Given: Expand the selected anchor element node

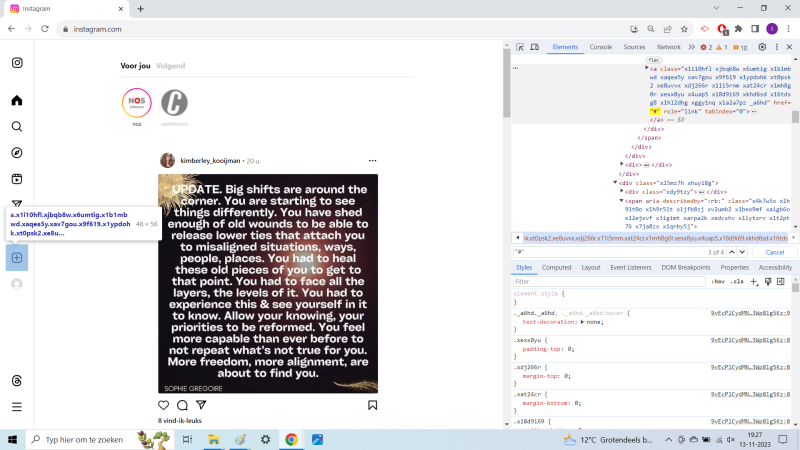Looking at the screenshot, I should point(646,68).
